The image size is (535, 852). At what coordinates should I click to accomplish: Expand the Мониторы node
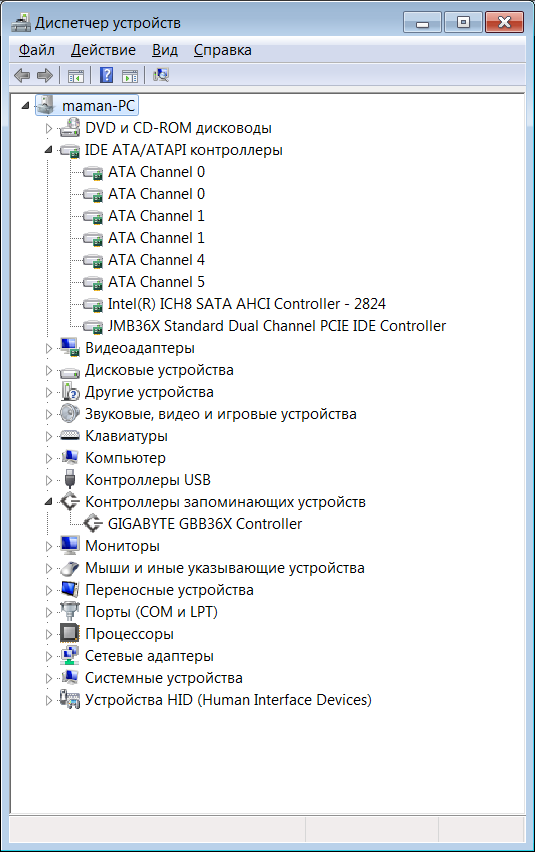coord(48,546)
